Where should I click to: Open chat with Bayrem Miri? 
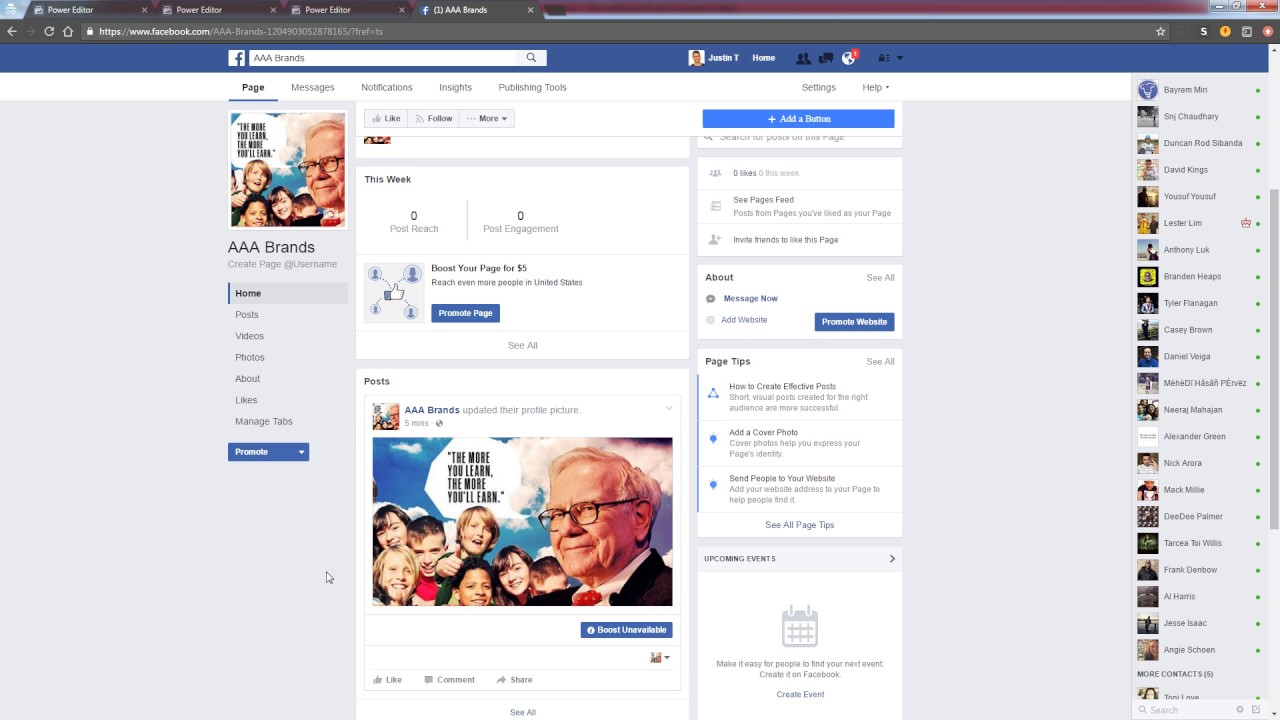click(x=1198, y=90)
